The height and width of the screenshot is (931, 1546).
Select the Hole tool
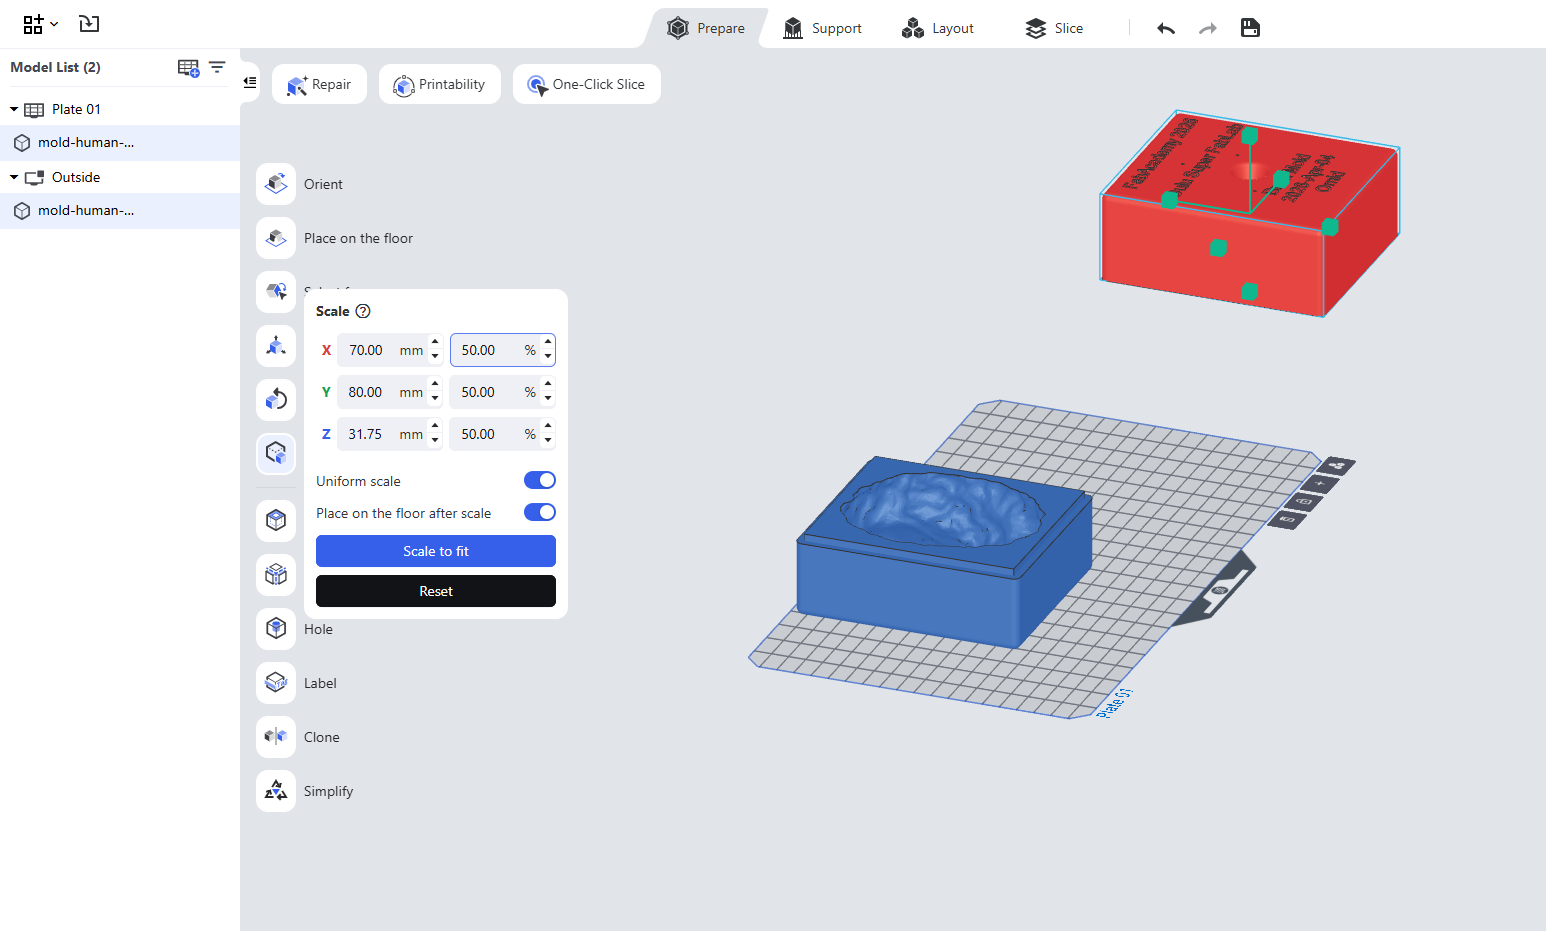[276, 628]
